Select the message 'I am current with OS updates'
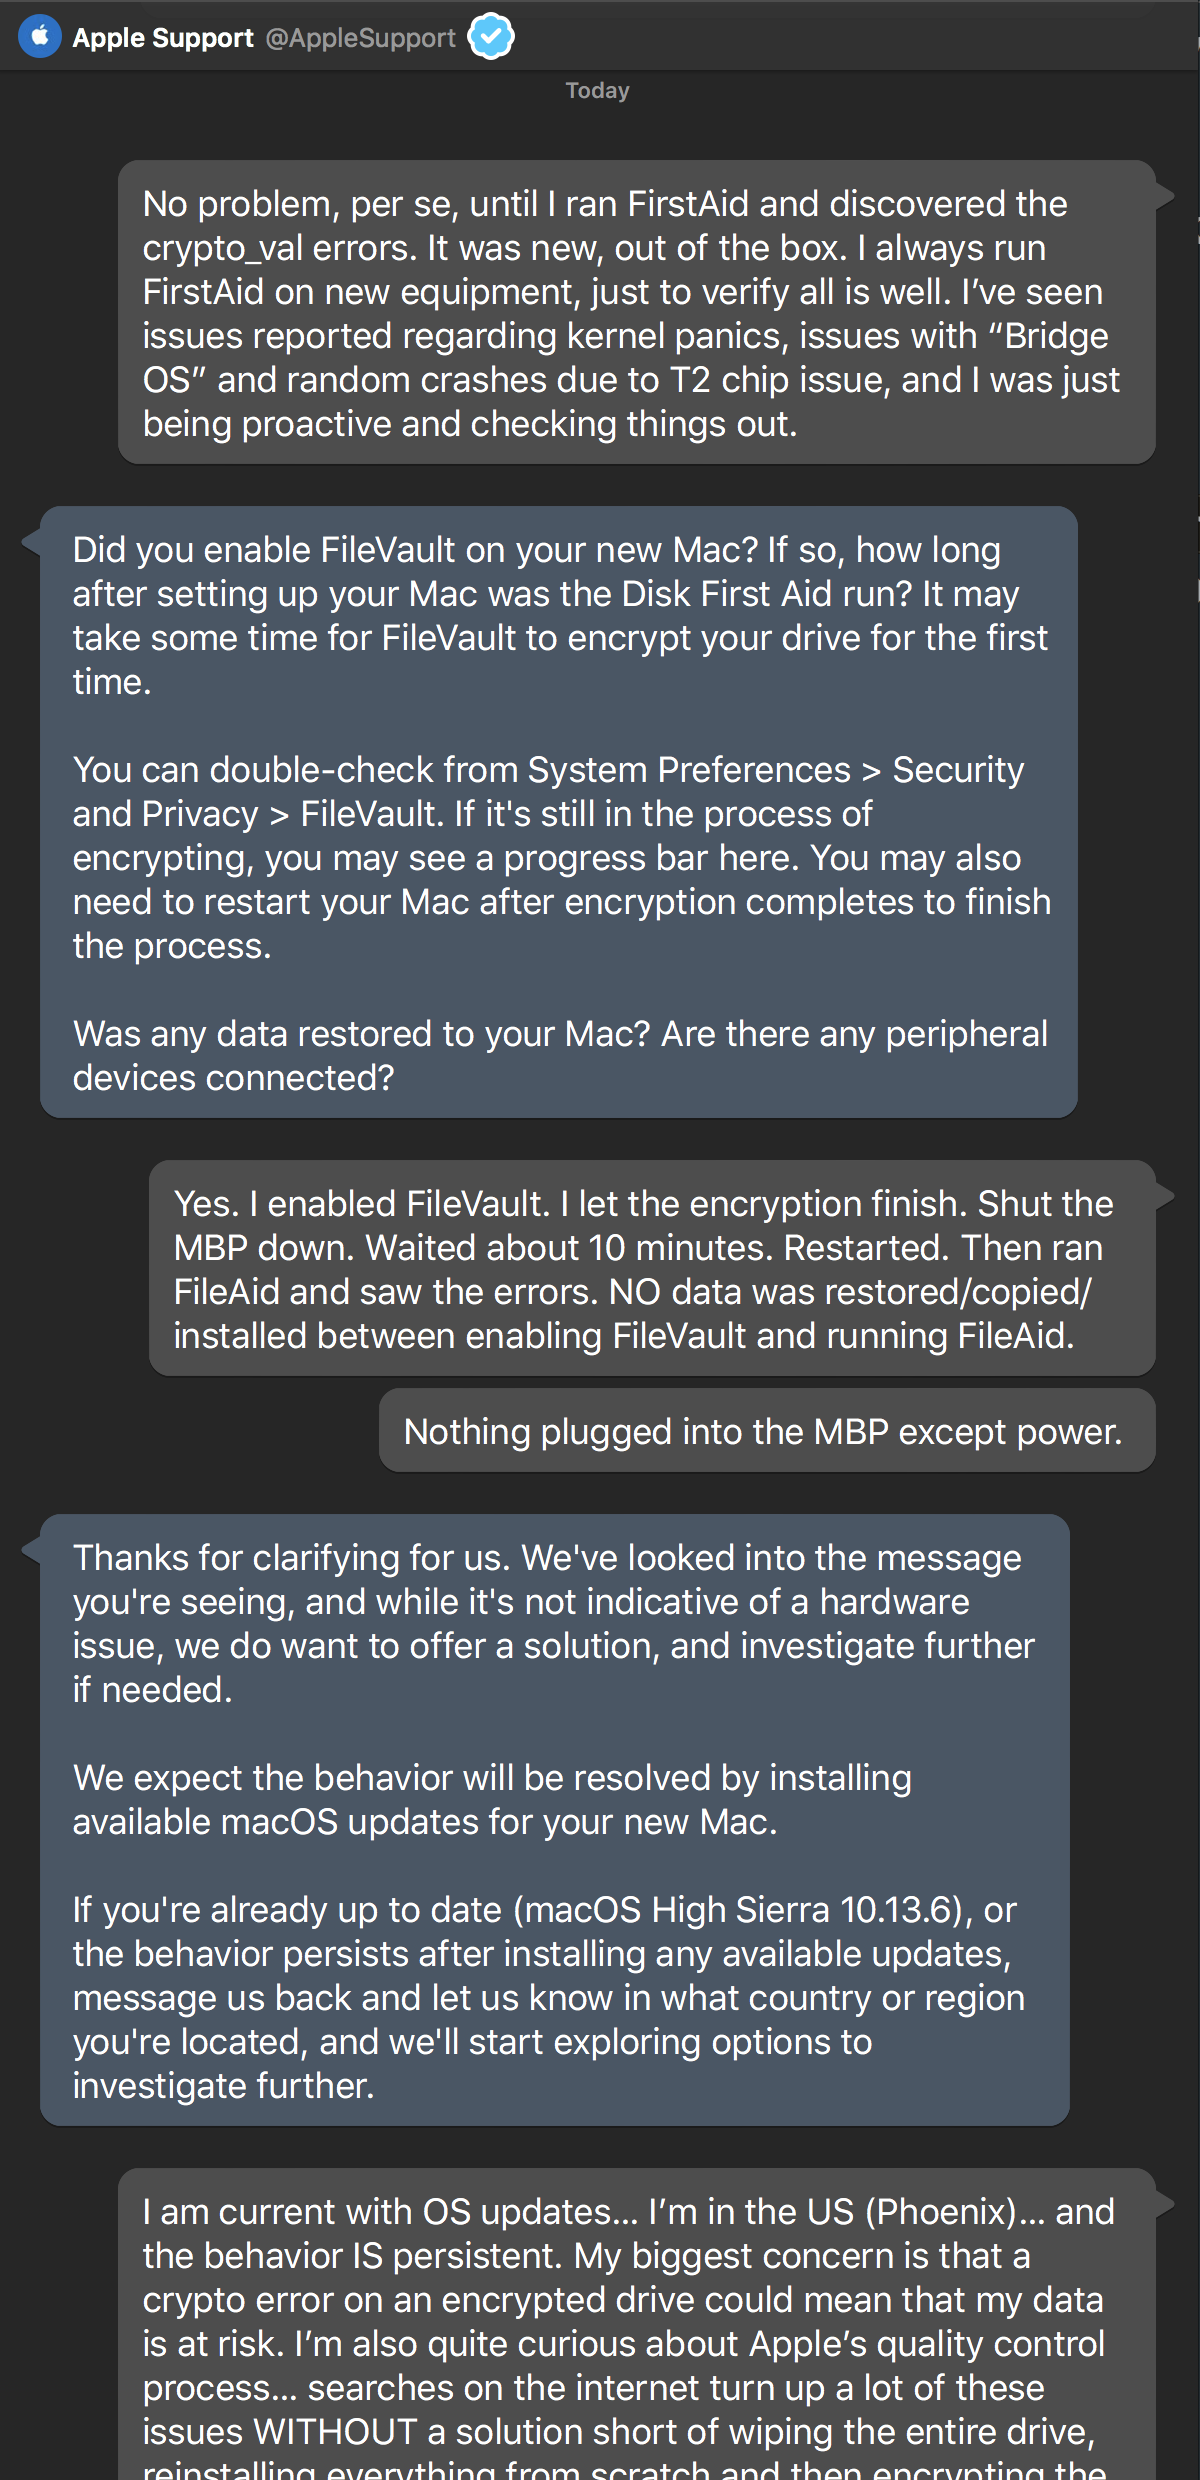1200x2480 pixels. pos(637,2325)
